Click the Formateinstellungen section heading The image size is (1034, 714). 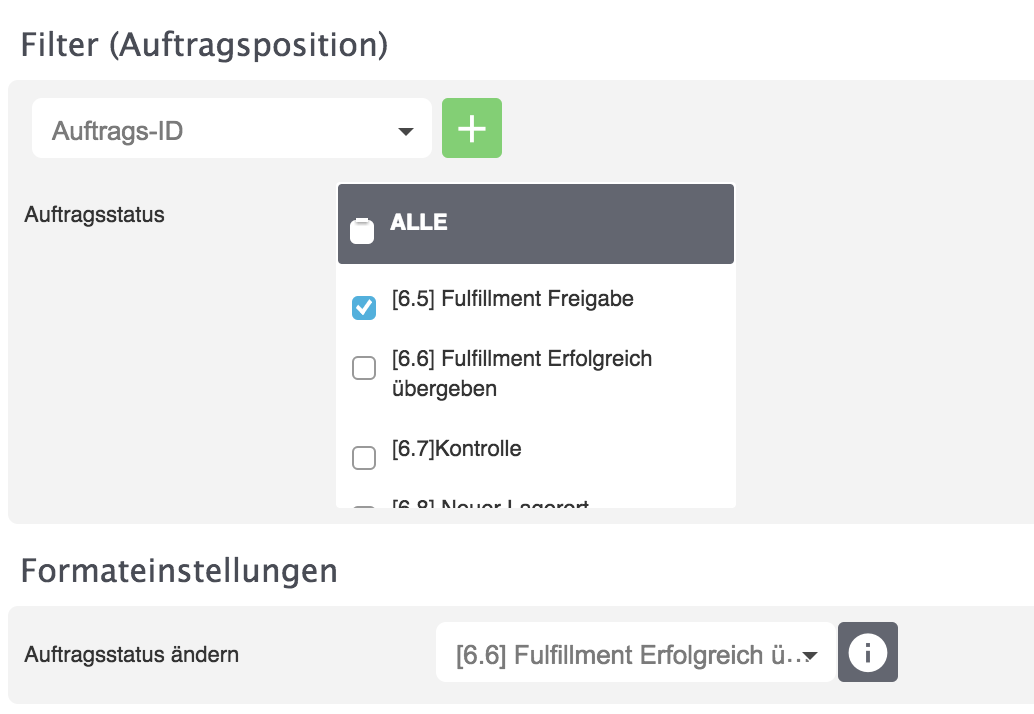point(179,571)
